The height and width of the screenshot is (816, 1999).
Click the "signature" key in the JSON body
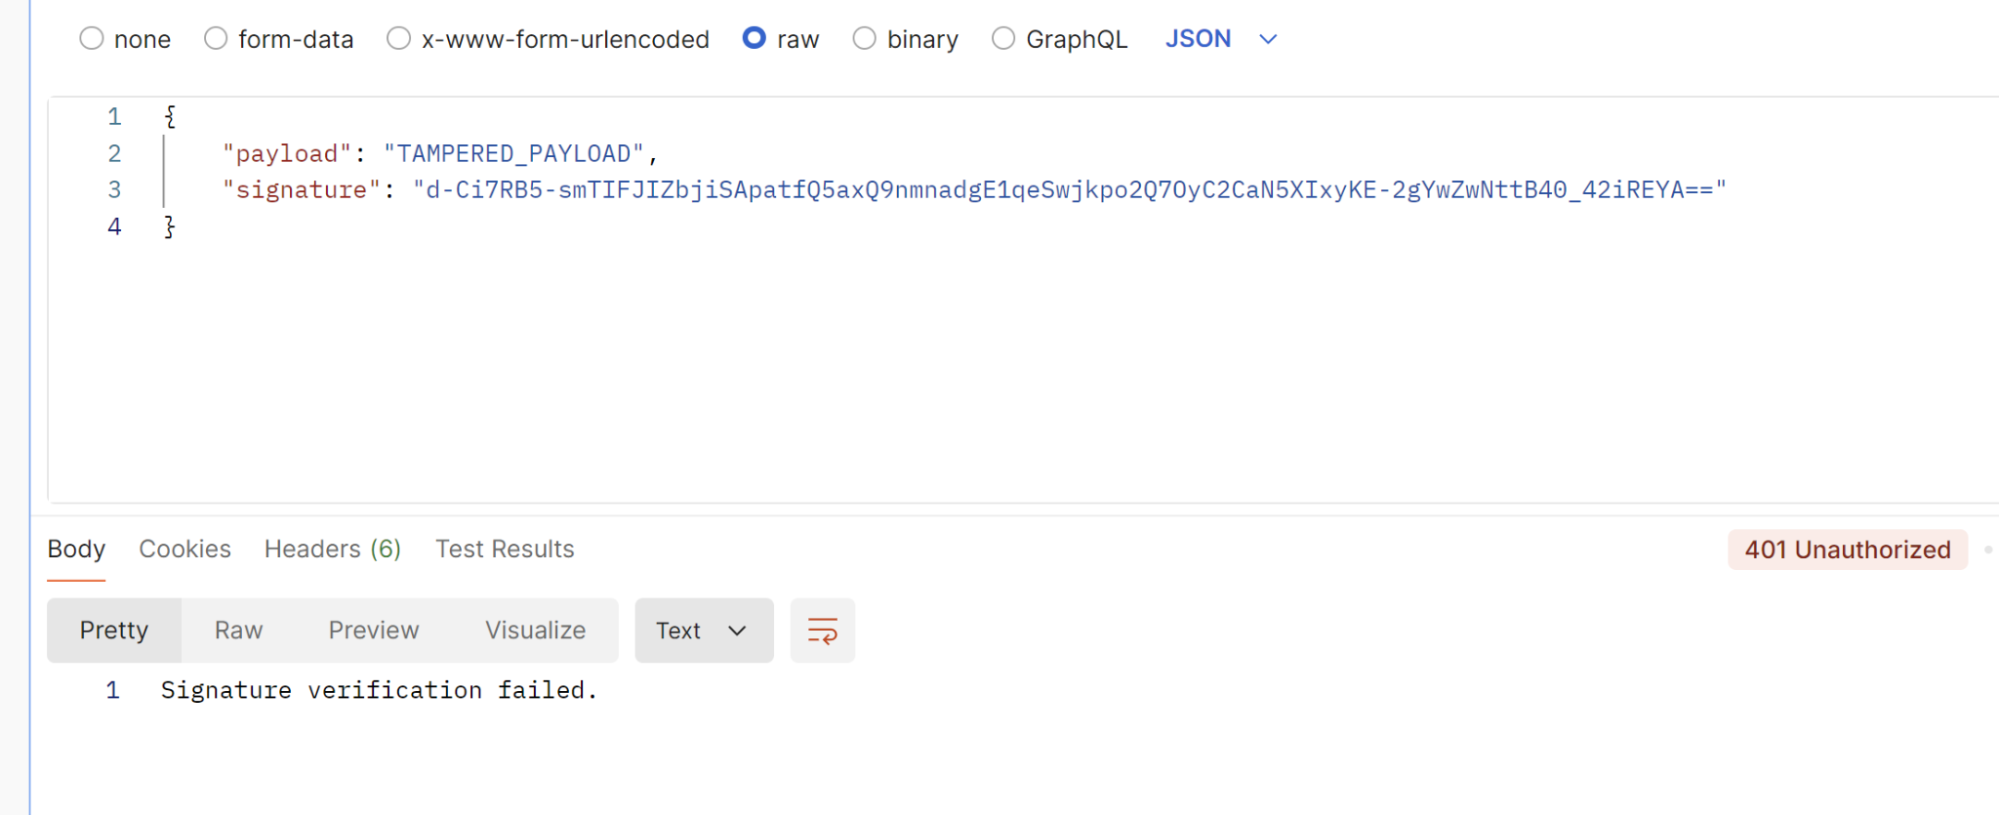pyautogui.click(x=302, y=190)
